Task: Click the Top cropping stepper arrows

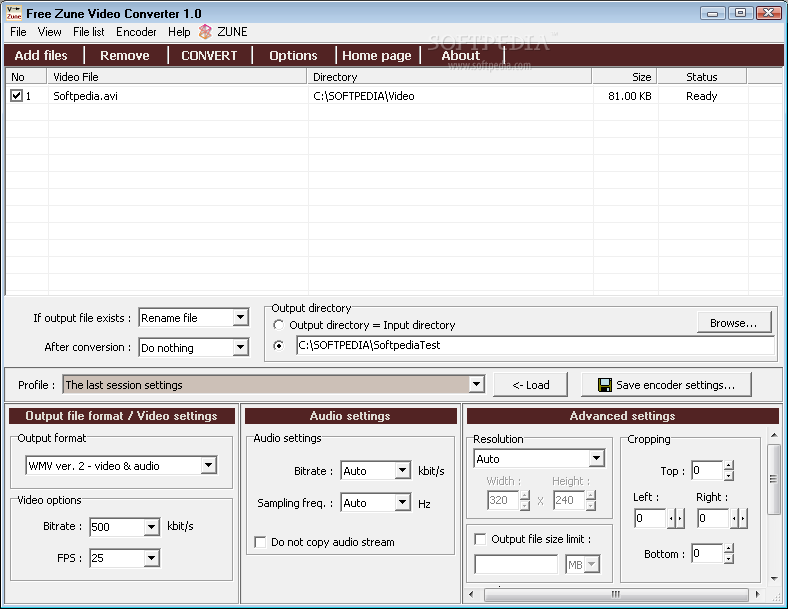Action: click(729, 470)
